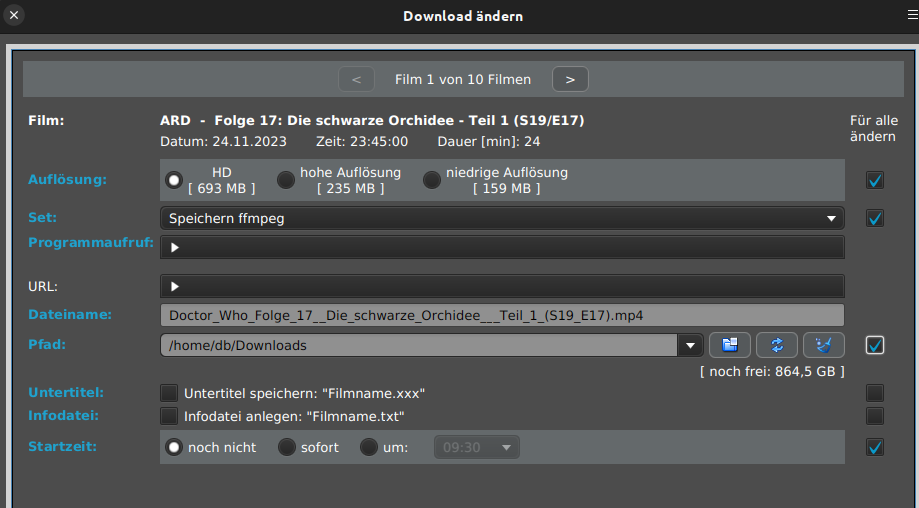Image resolution: width=919 pixels, height=508 pixels.
Task: Close the Download ändern dialog
Action: pyautogui.click(x=14, y=15)
